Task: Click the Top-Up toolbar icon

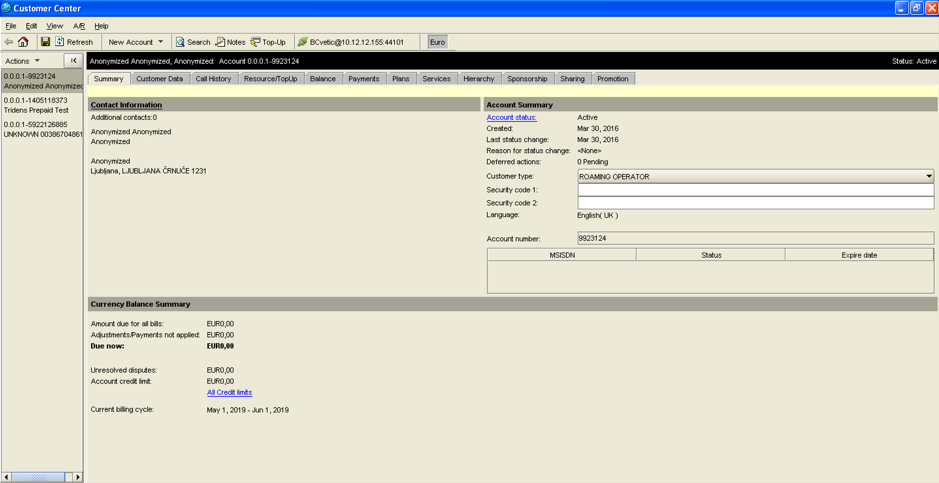Action: pyautogui.click(x=268, y=42)
